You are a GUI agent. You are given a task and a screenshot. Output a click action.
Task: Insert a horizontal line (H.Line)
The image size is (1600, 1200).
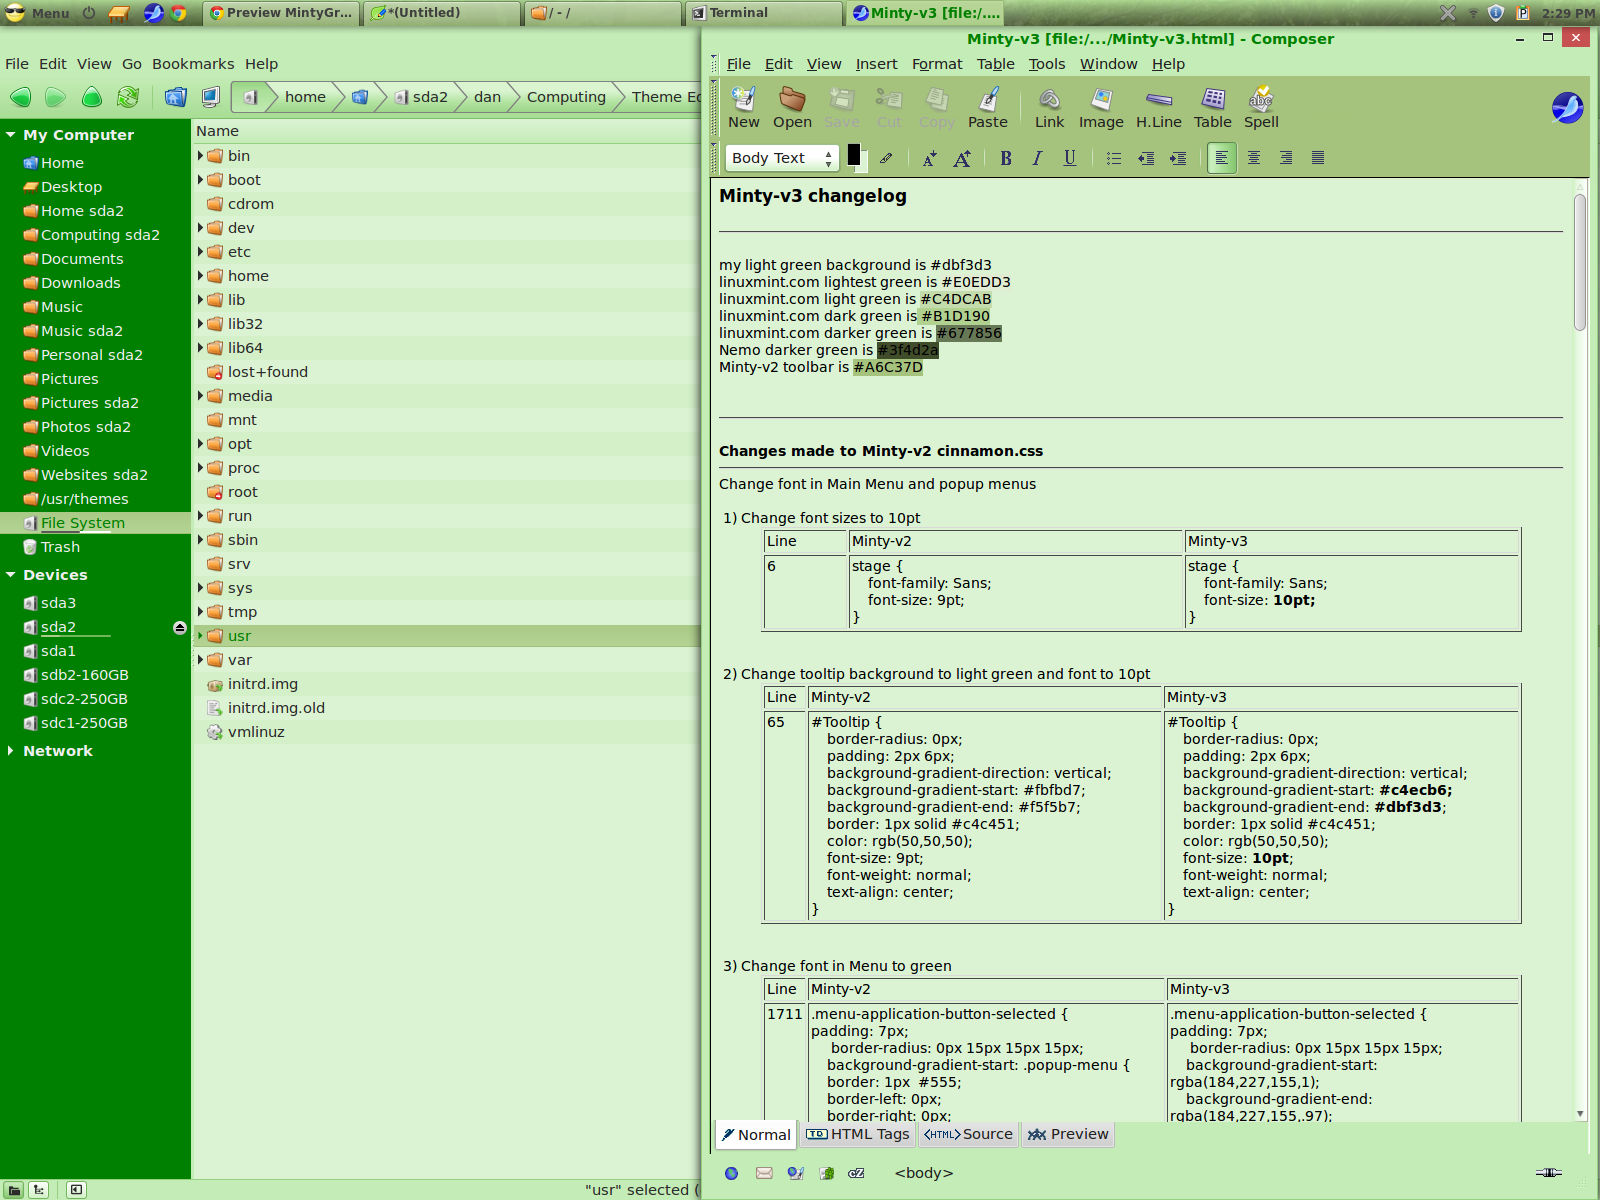click(x=1158, y=108)
